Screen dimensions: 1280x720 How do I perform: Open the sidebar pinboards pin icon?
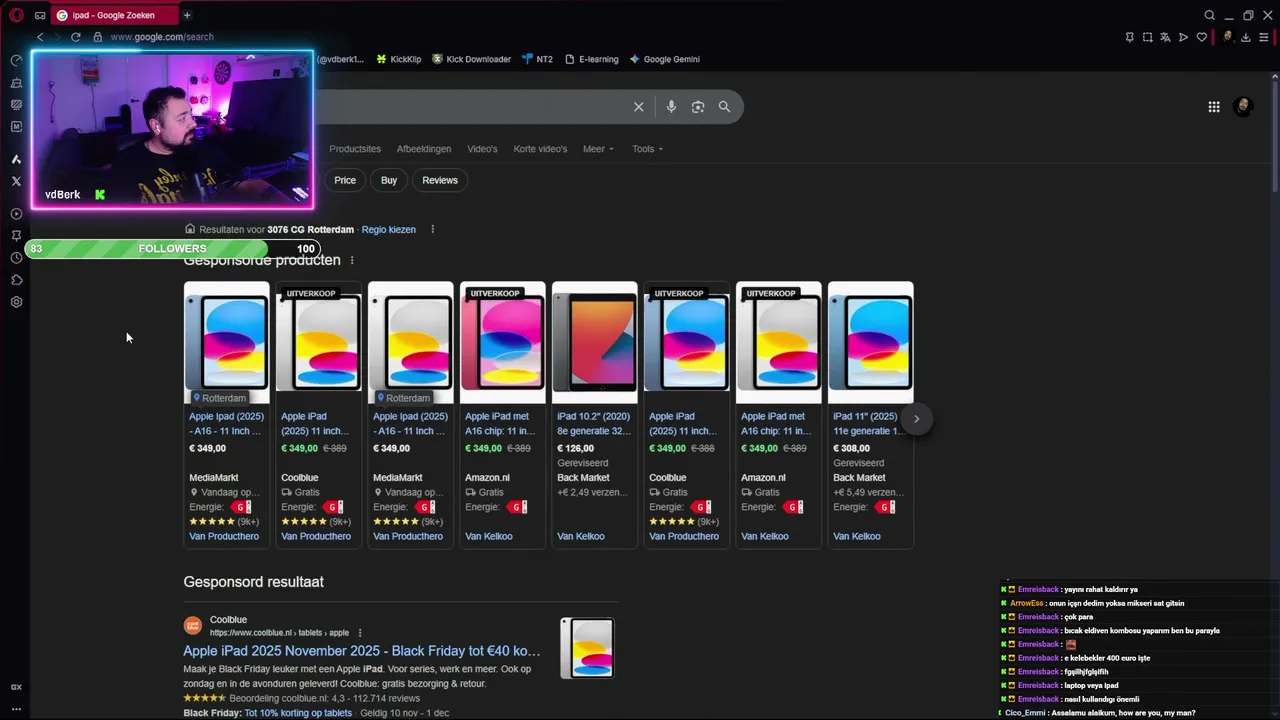tap(16, 236)
